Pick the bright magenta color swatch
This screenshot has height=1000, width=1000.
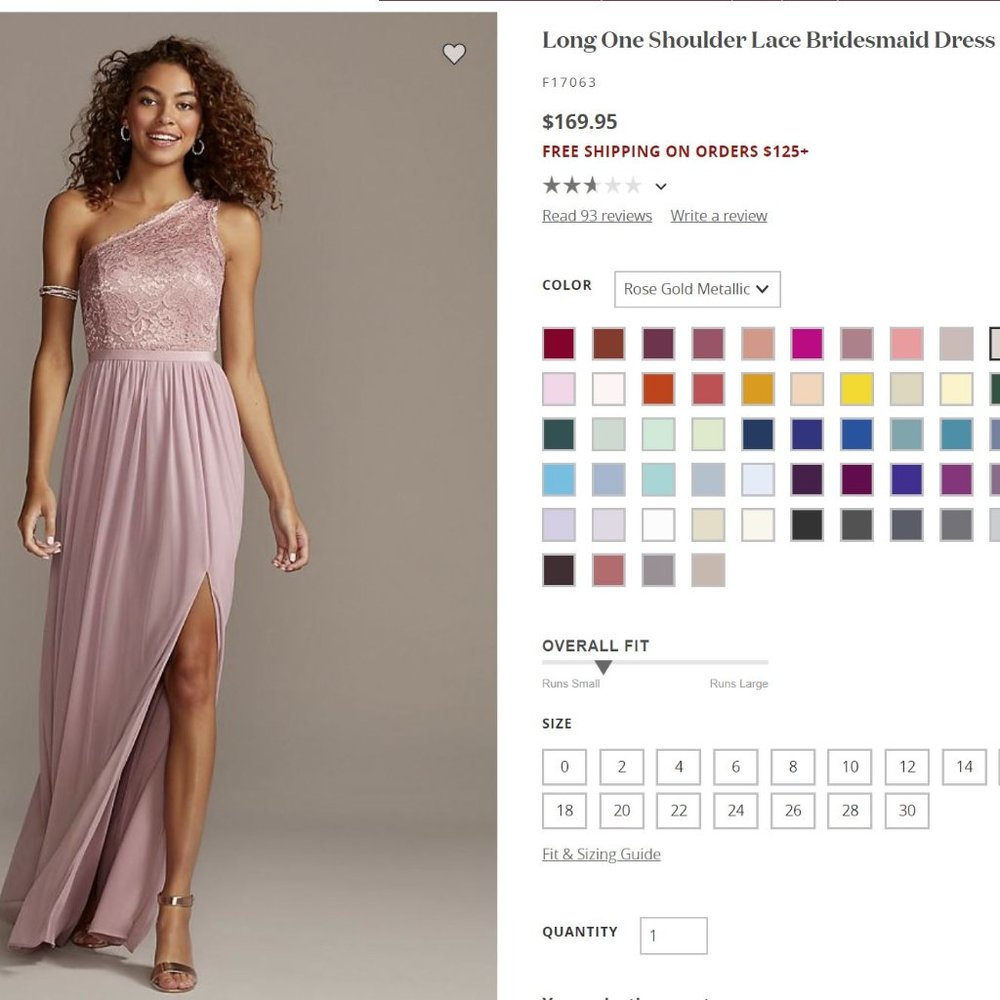coord(809,343)
